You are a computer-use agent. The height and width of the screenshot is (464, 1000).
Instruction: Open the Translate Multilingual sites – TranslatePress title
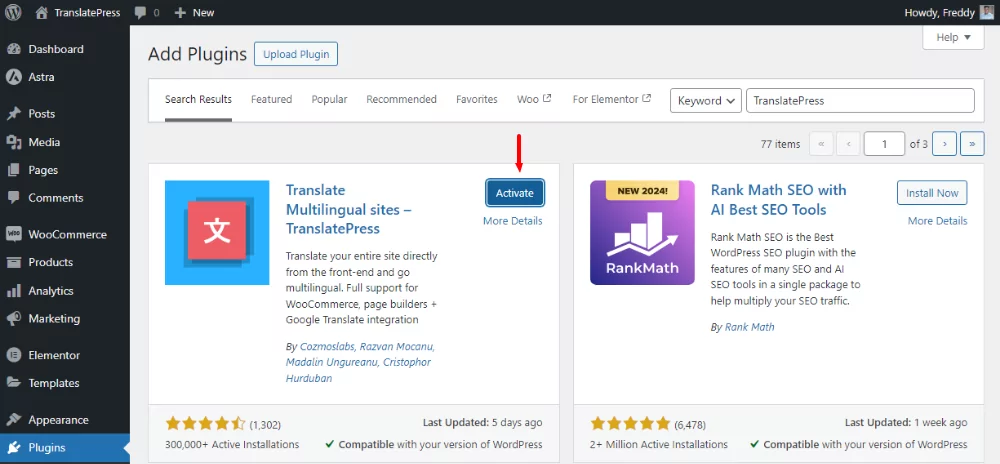click(348, 209)
